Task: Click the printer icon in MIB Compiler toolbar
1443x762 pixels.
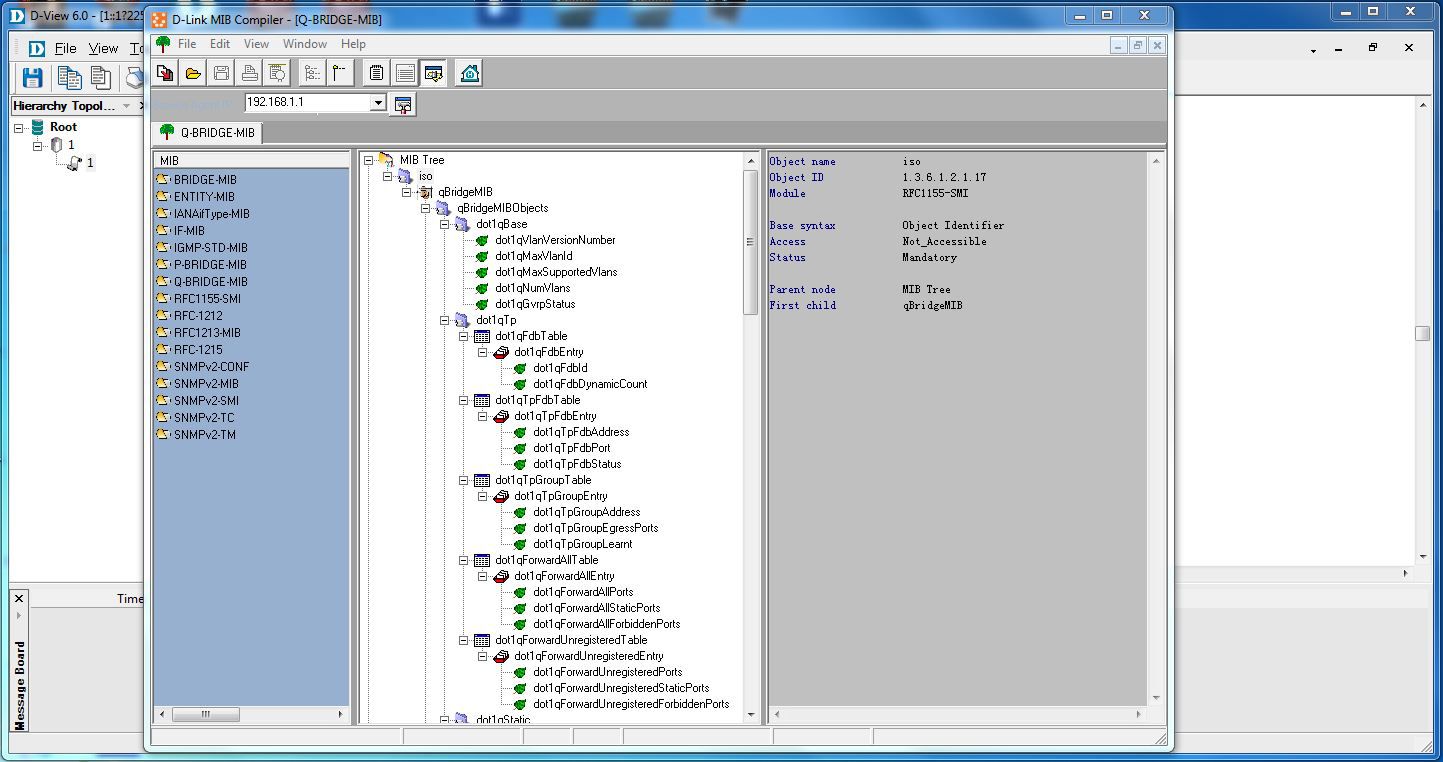Action: point(249,73)
